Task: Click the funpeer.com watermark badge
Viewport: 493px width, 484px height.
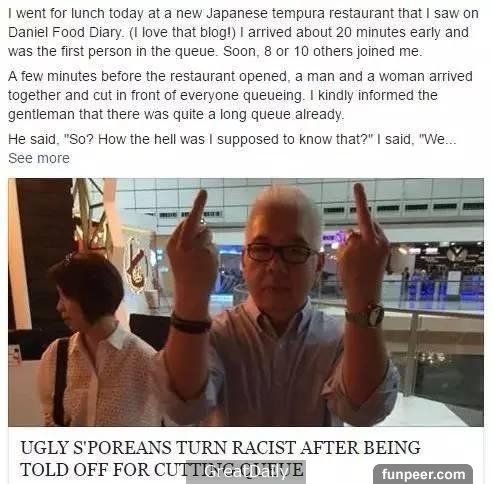Action: pos(423,474)
